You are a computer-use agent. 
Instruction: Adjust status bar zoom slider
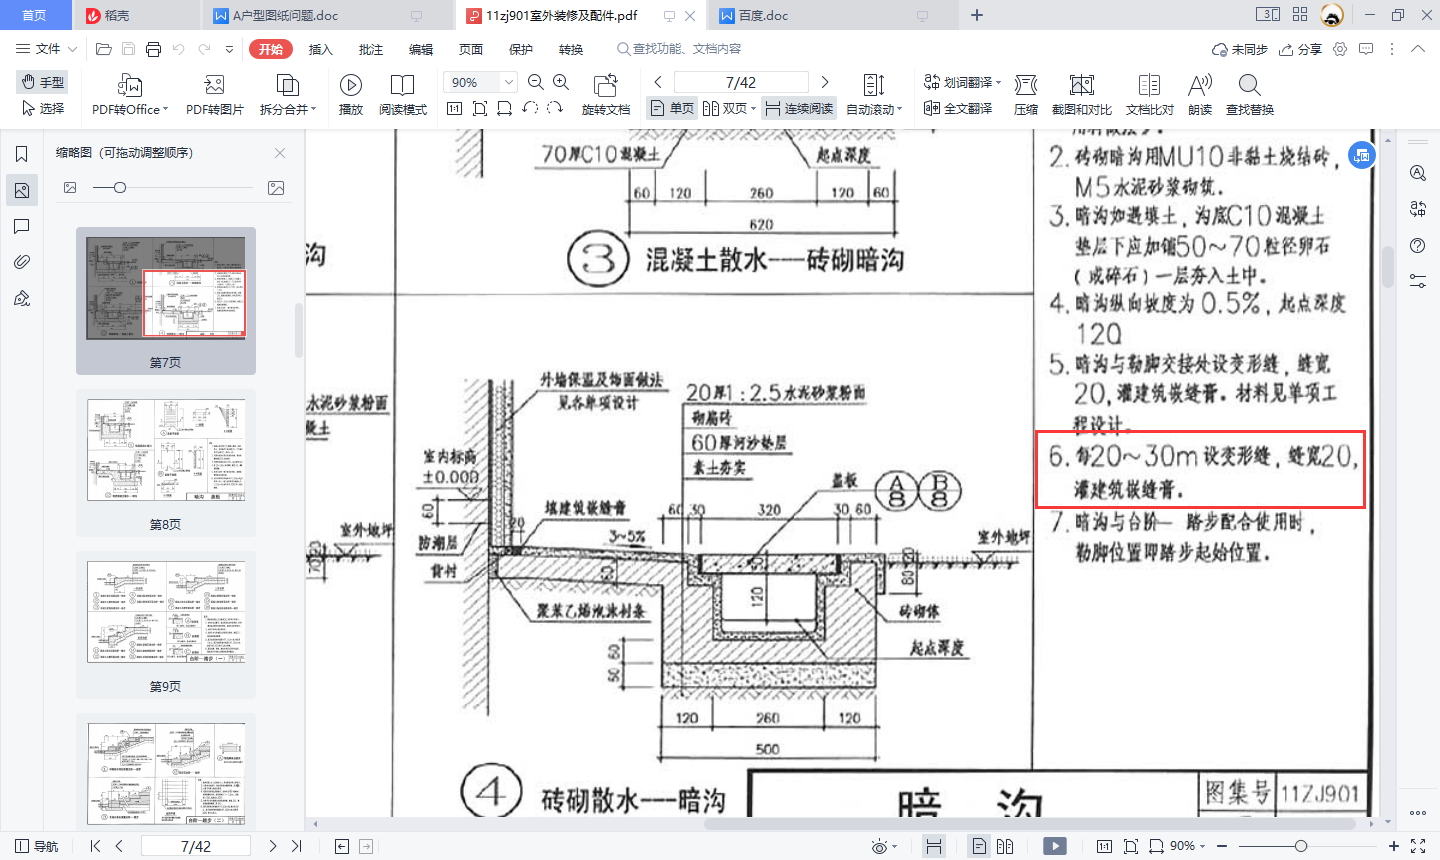(1300, 846)
